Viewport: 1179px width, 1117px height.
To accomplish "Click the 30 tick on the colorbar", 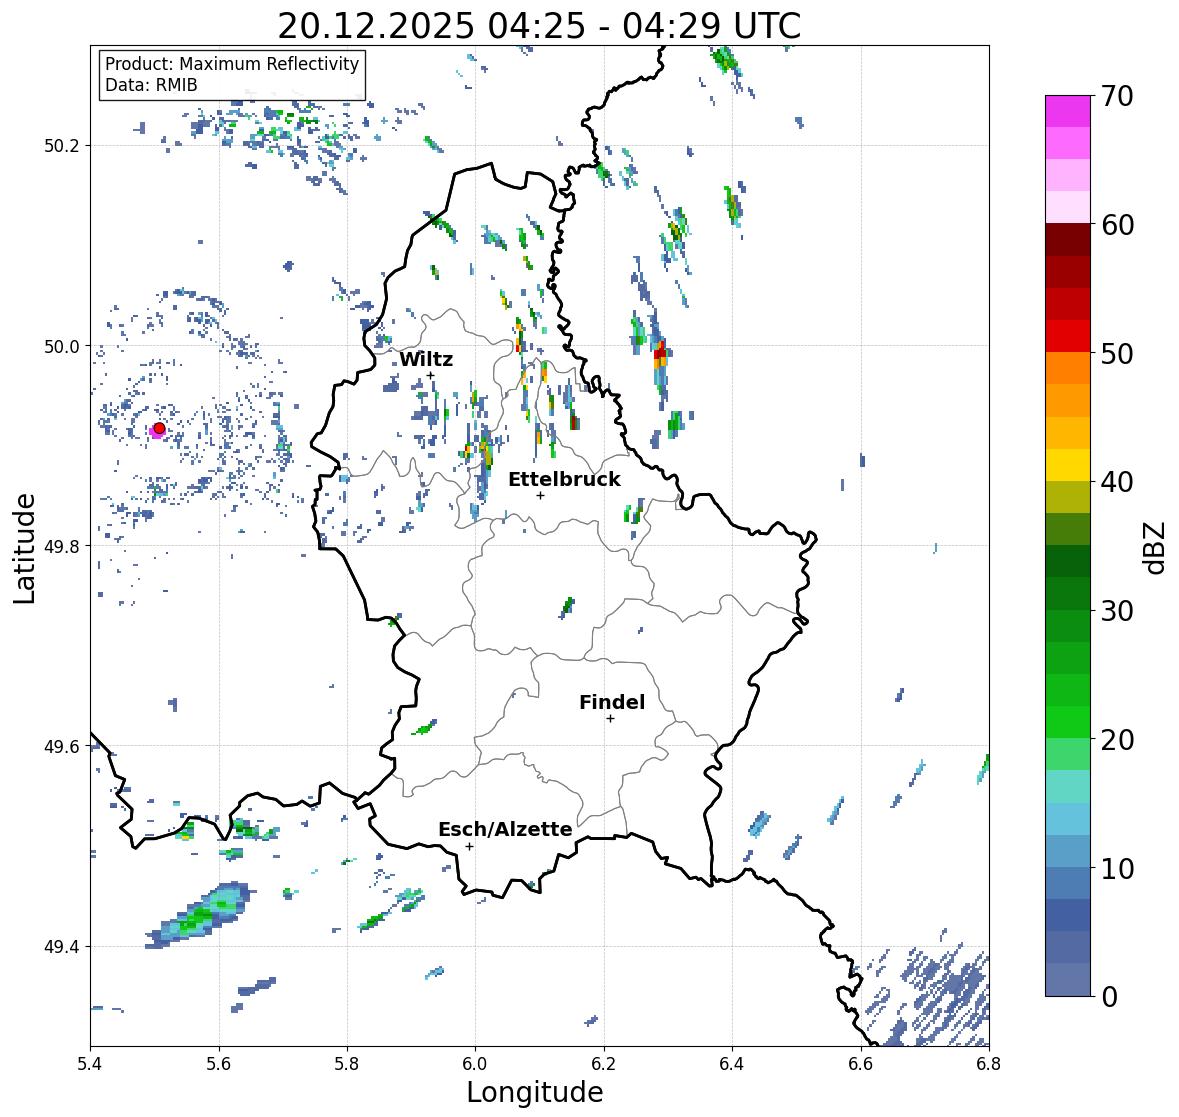I will pos(1117,611).
